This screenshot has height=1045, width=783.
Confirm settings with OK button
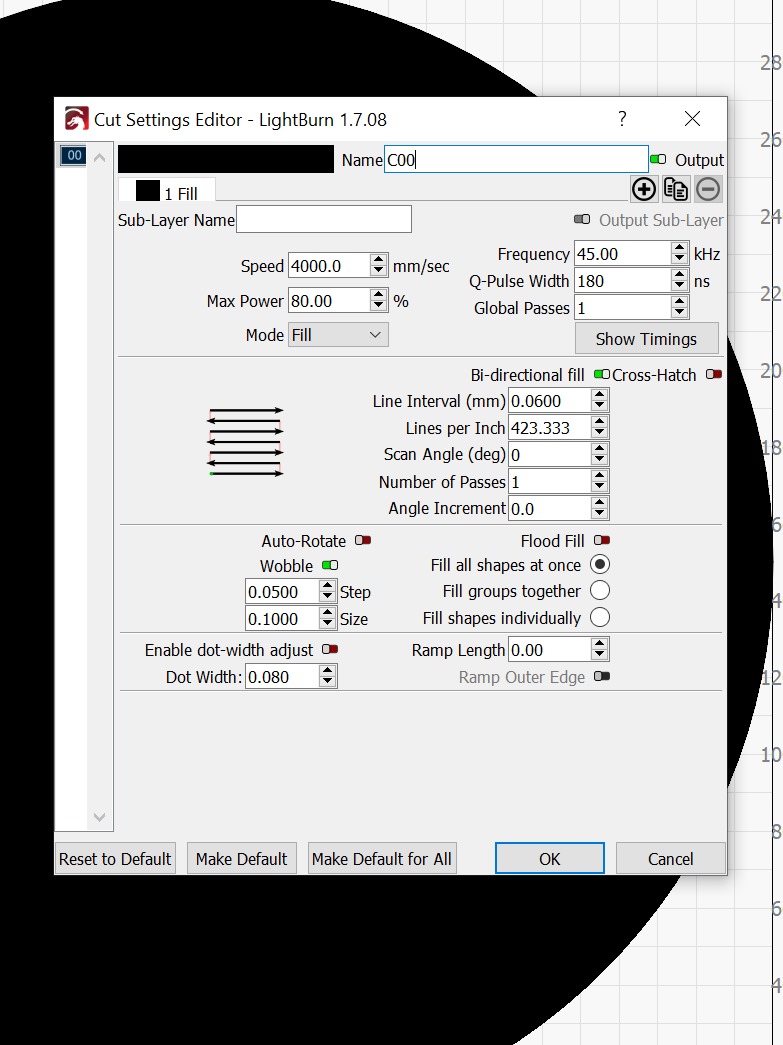(x=550, y=858)
